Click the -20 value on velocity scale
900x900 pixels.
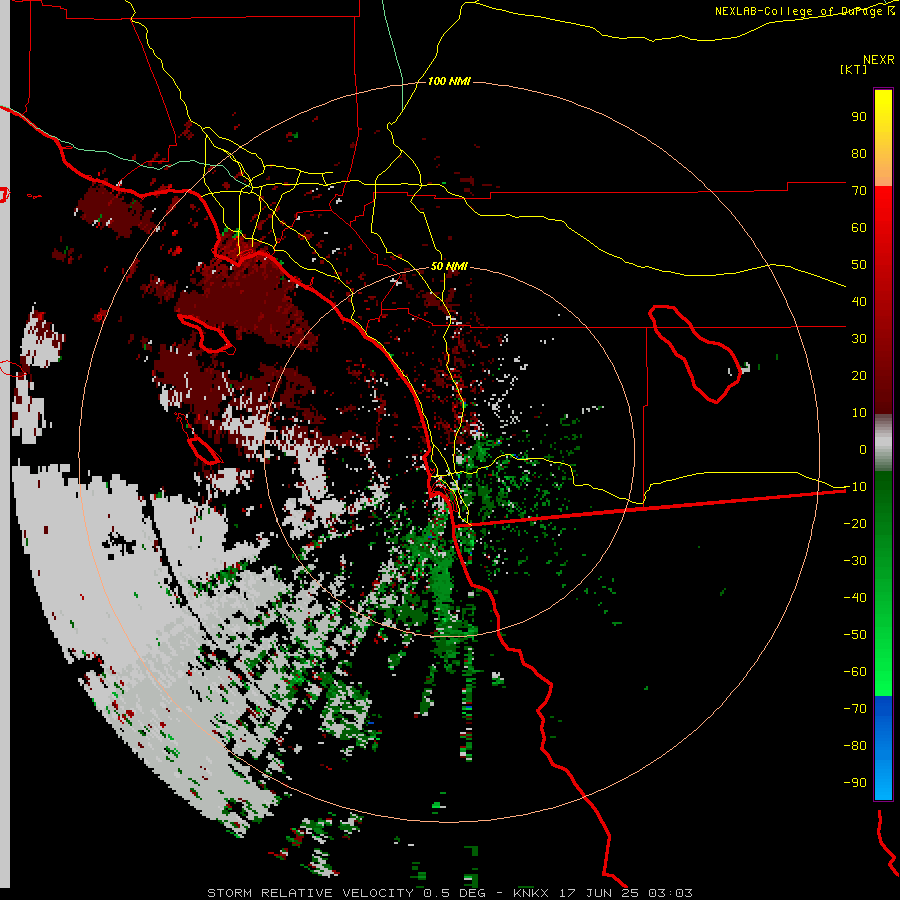pos(855,524)
